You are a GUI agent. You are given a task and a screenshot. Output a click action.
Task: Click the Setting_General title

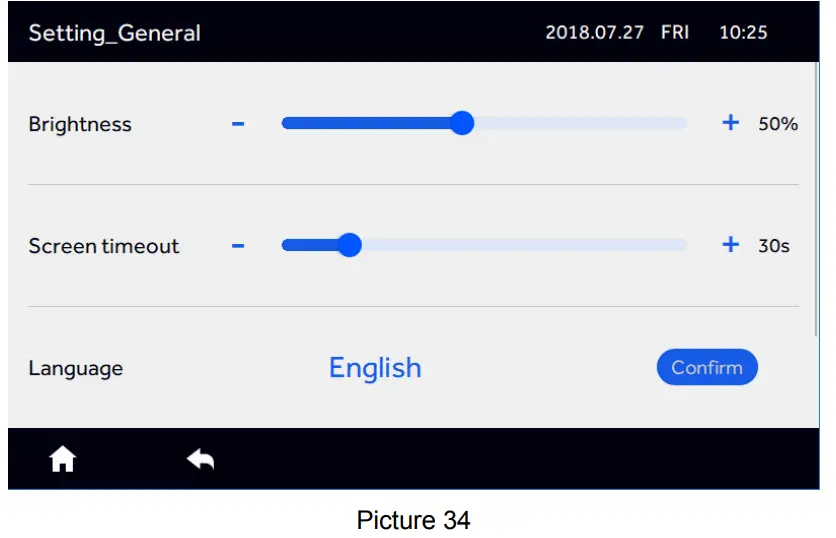click(114, 33)
